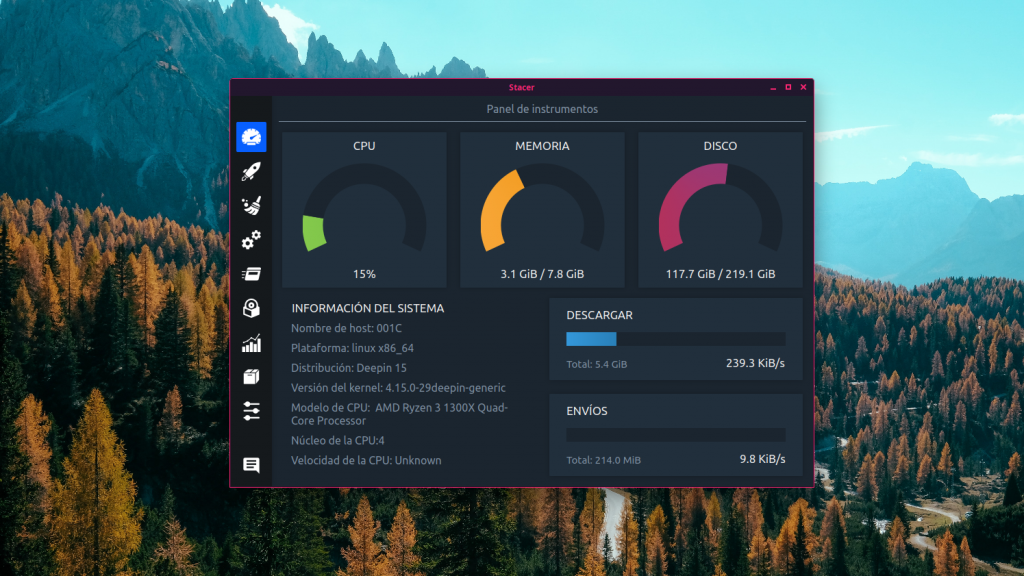
Task: Maximize the Stacer window
Action: click(x=788, y=88)
